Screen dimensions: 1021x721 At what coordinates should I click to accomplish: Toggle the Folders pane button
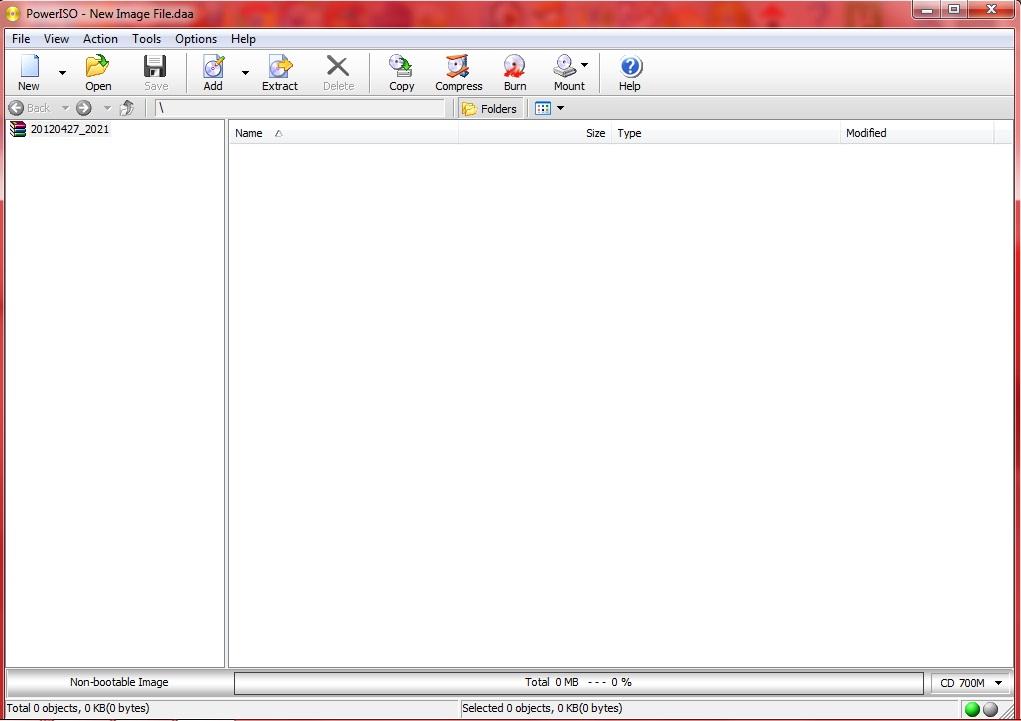(x=490, y=108)
